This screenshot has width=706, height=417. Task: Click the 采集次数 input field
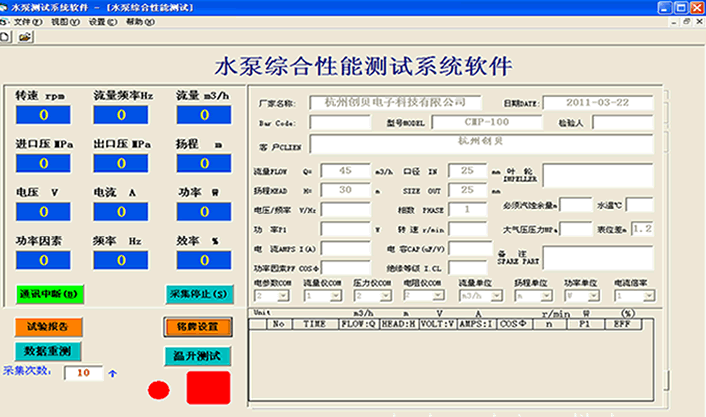82,373
